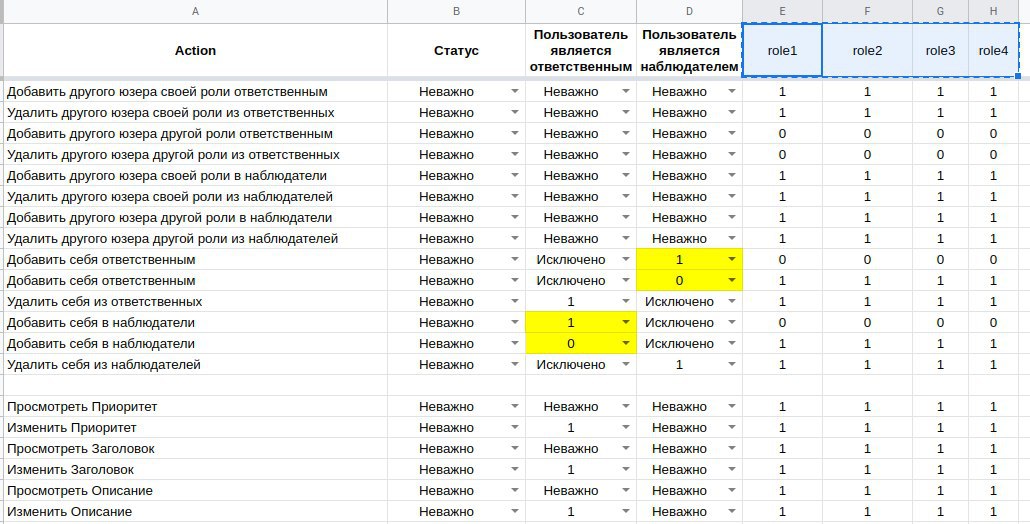
Task: Open dropdown arrow in yellow "0" cell under наблюдателем
Action: (732, 281)
